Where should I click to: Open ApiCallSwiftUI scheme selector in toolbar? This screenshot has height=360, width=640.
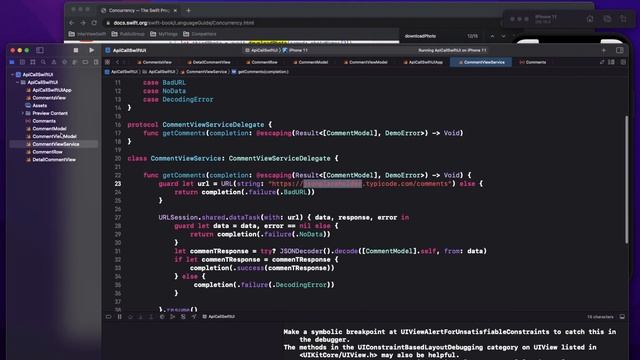point(261,51)
